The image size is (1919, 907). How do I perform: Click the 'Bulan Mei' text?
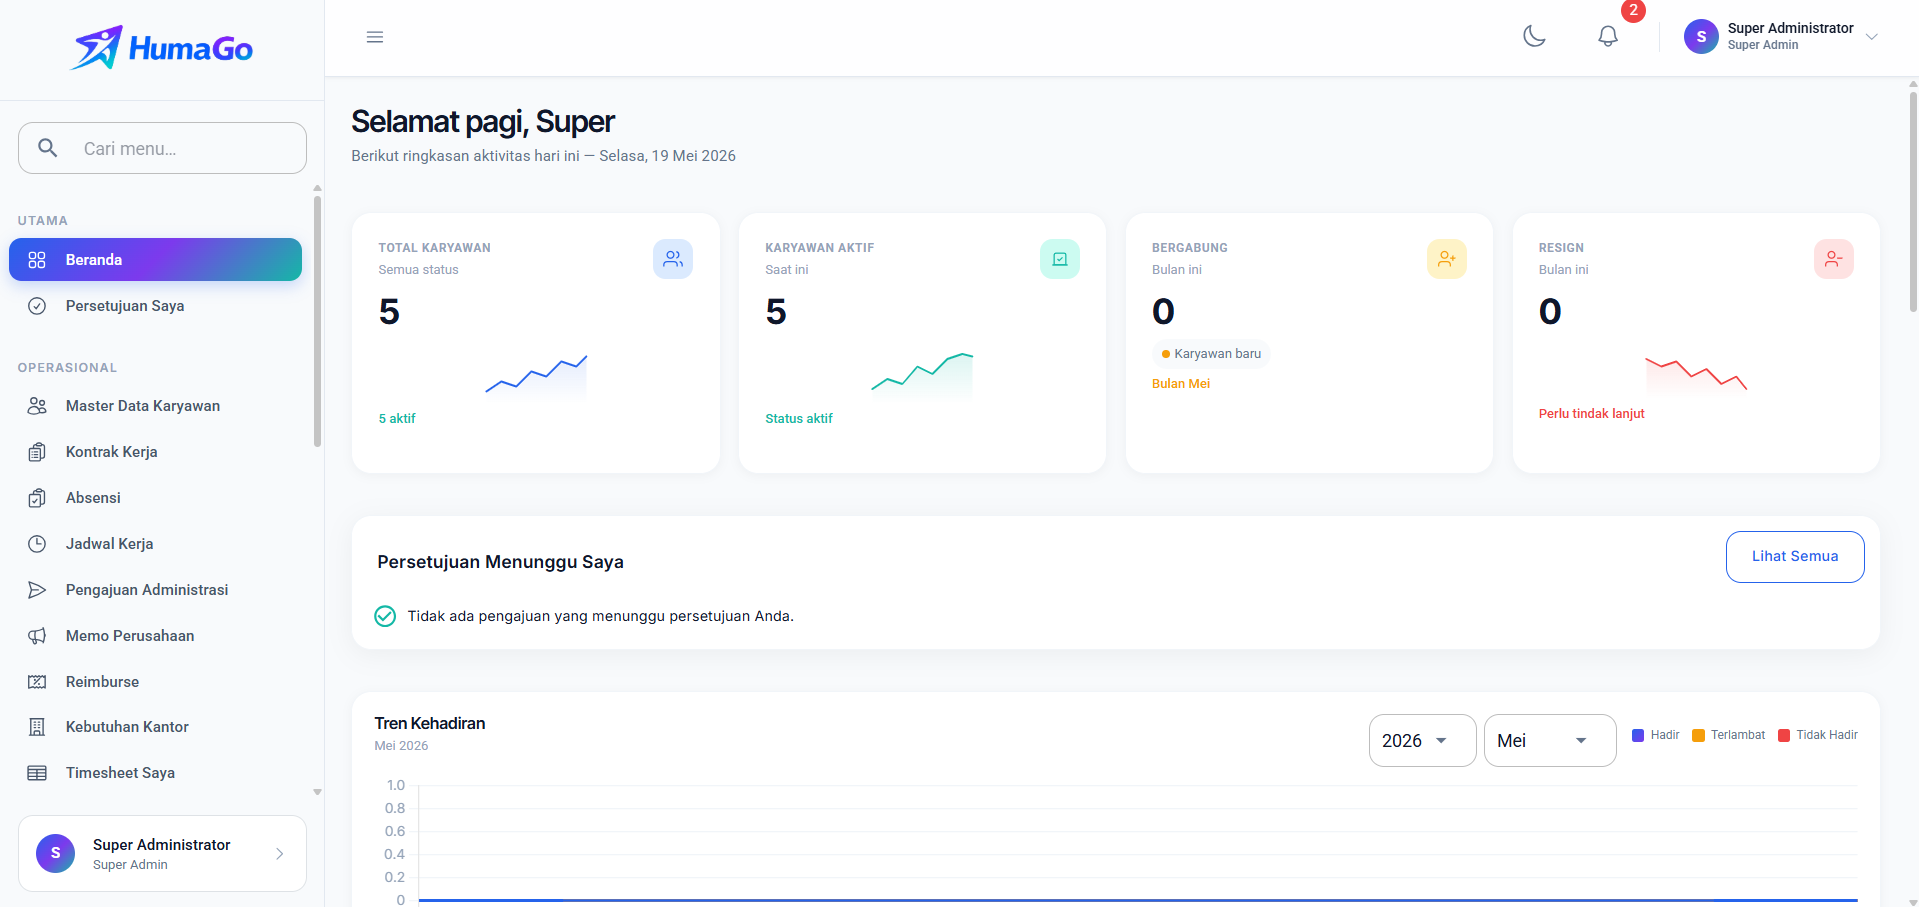click(1181, 384)
